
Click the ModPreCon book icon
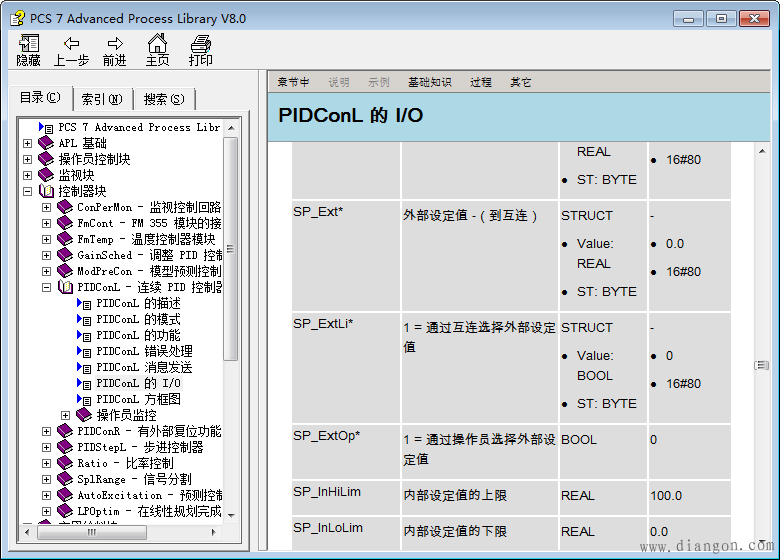(65, 271)
